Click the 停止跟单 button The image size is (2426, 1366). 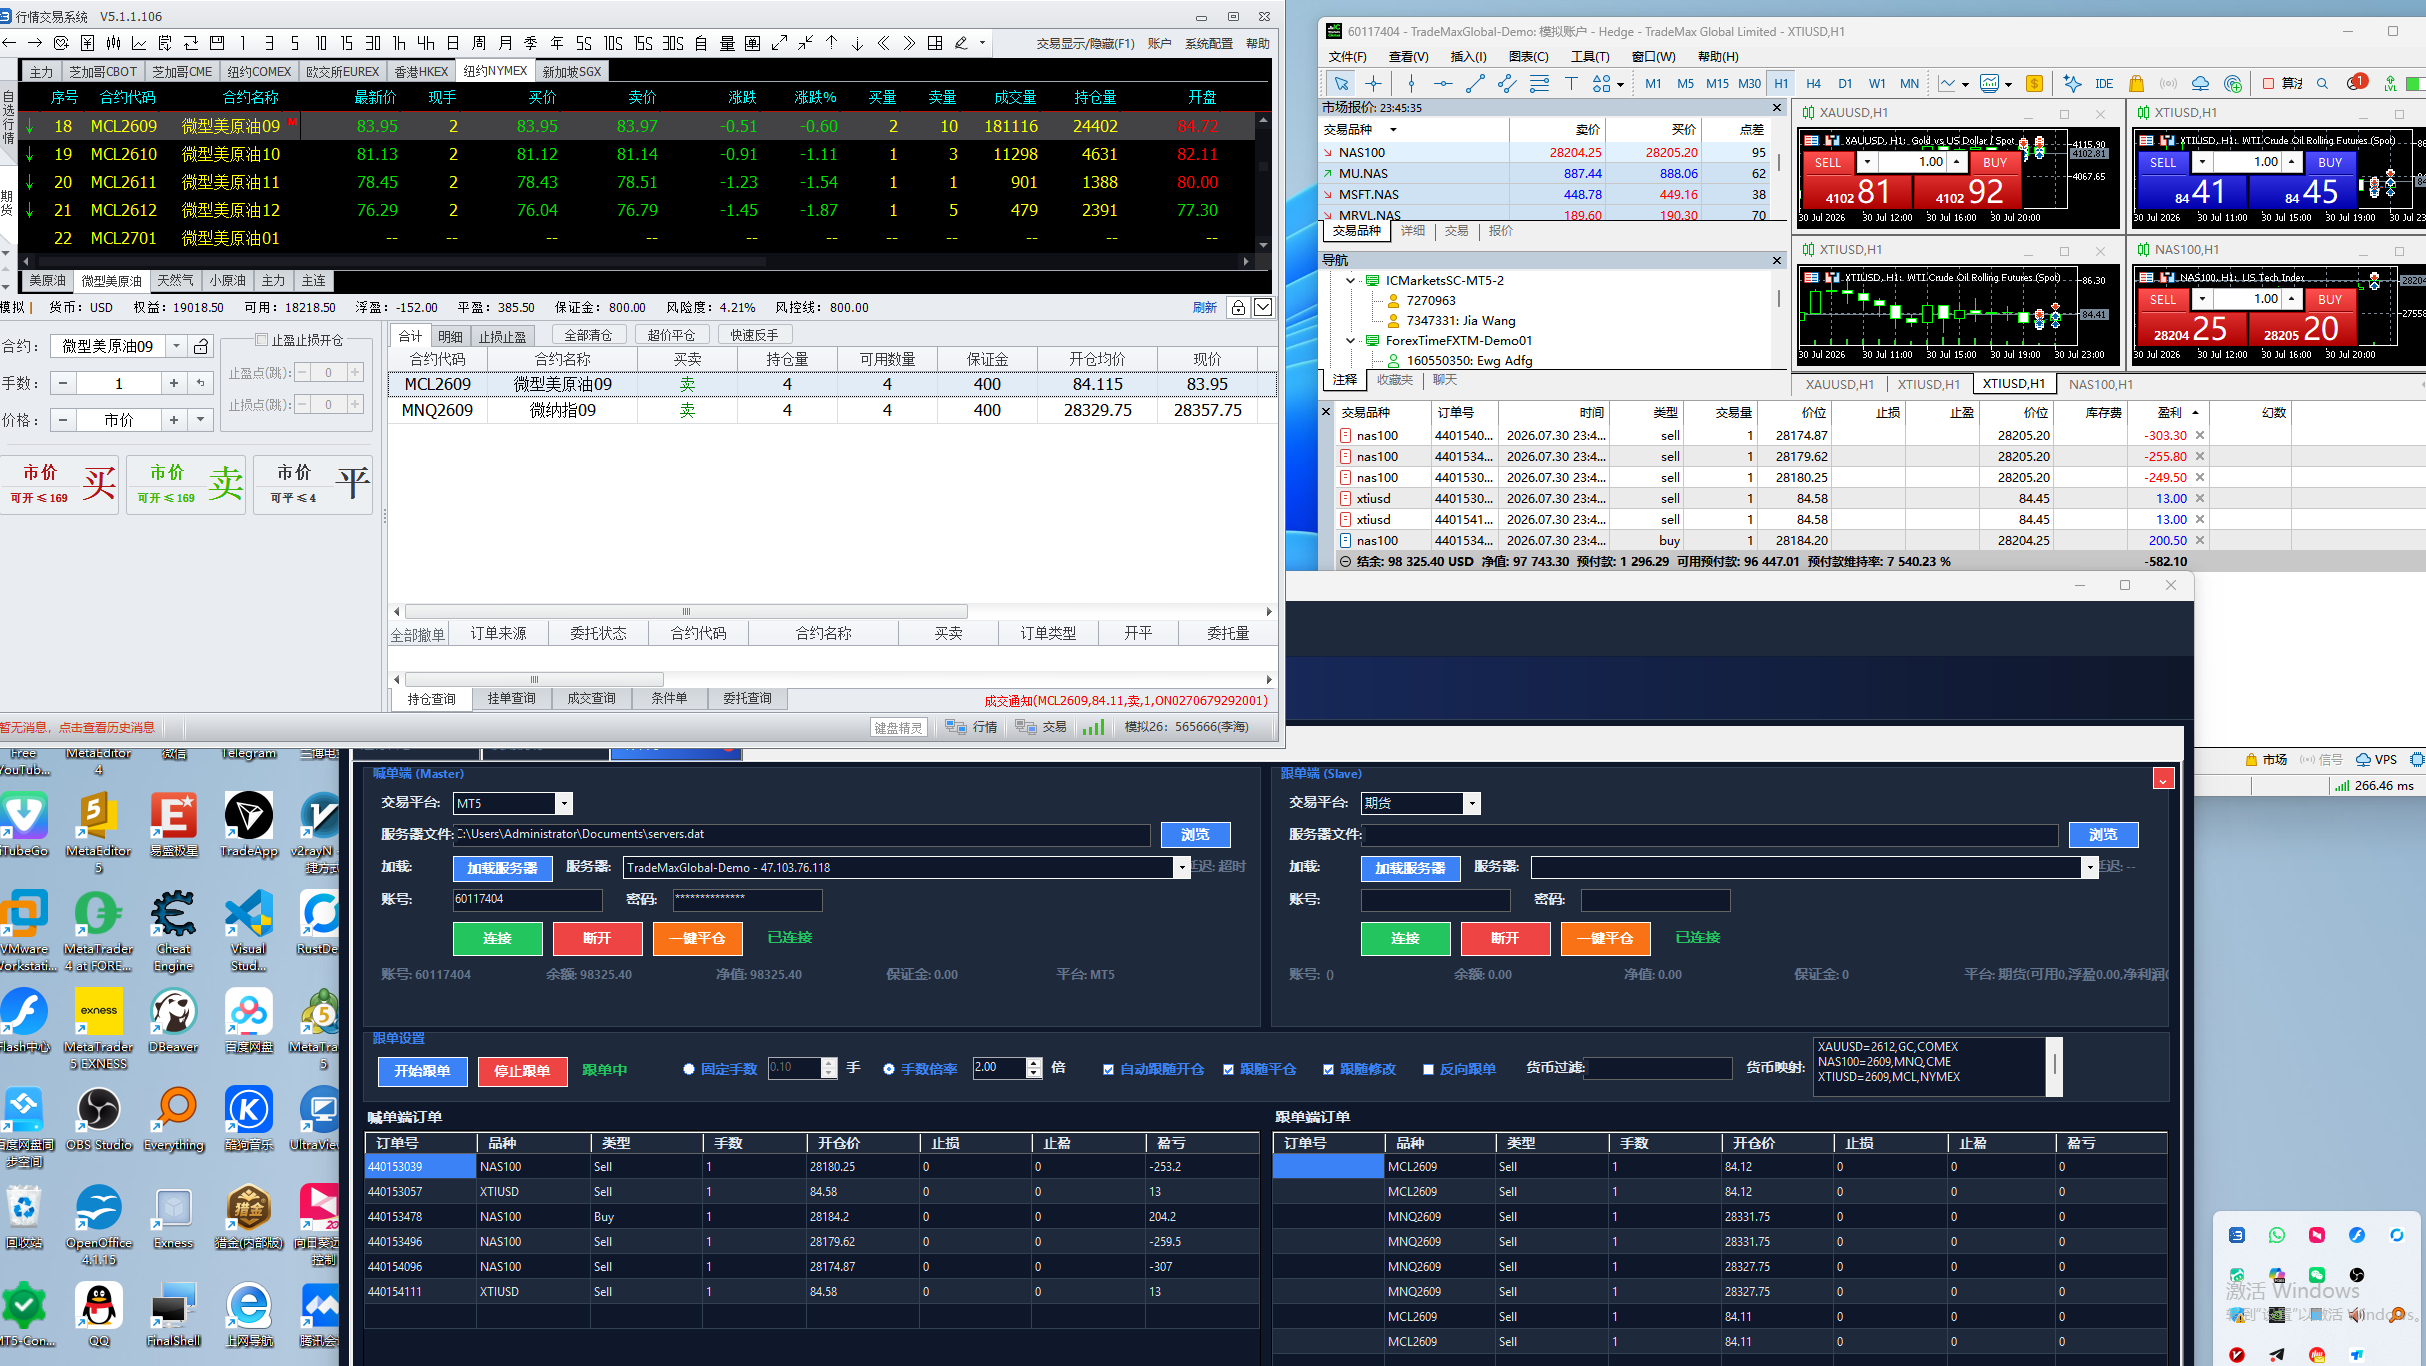[x=522, y=1071]
